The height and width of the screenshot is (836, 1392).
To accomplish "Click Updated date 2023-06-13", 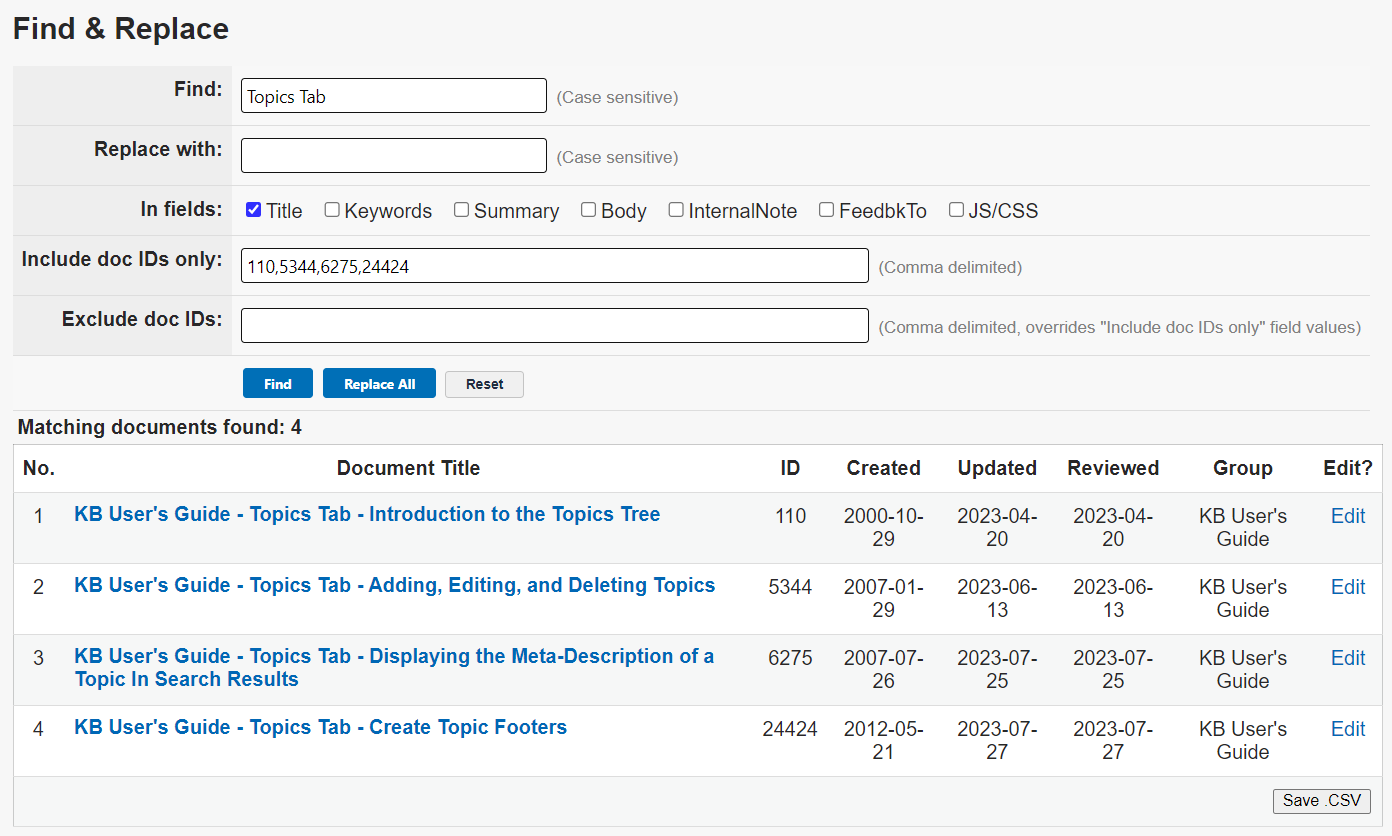I will (997, 598).
